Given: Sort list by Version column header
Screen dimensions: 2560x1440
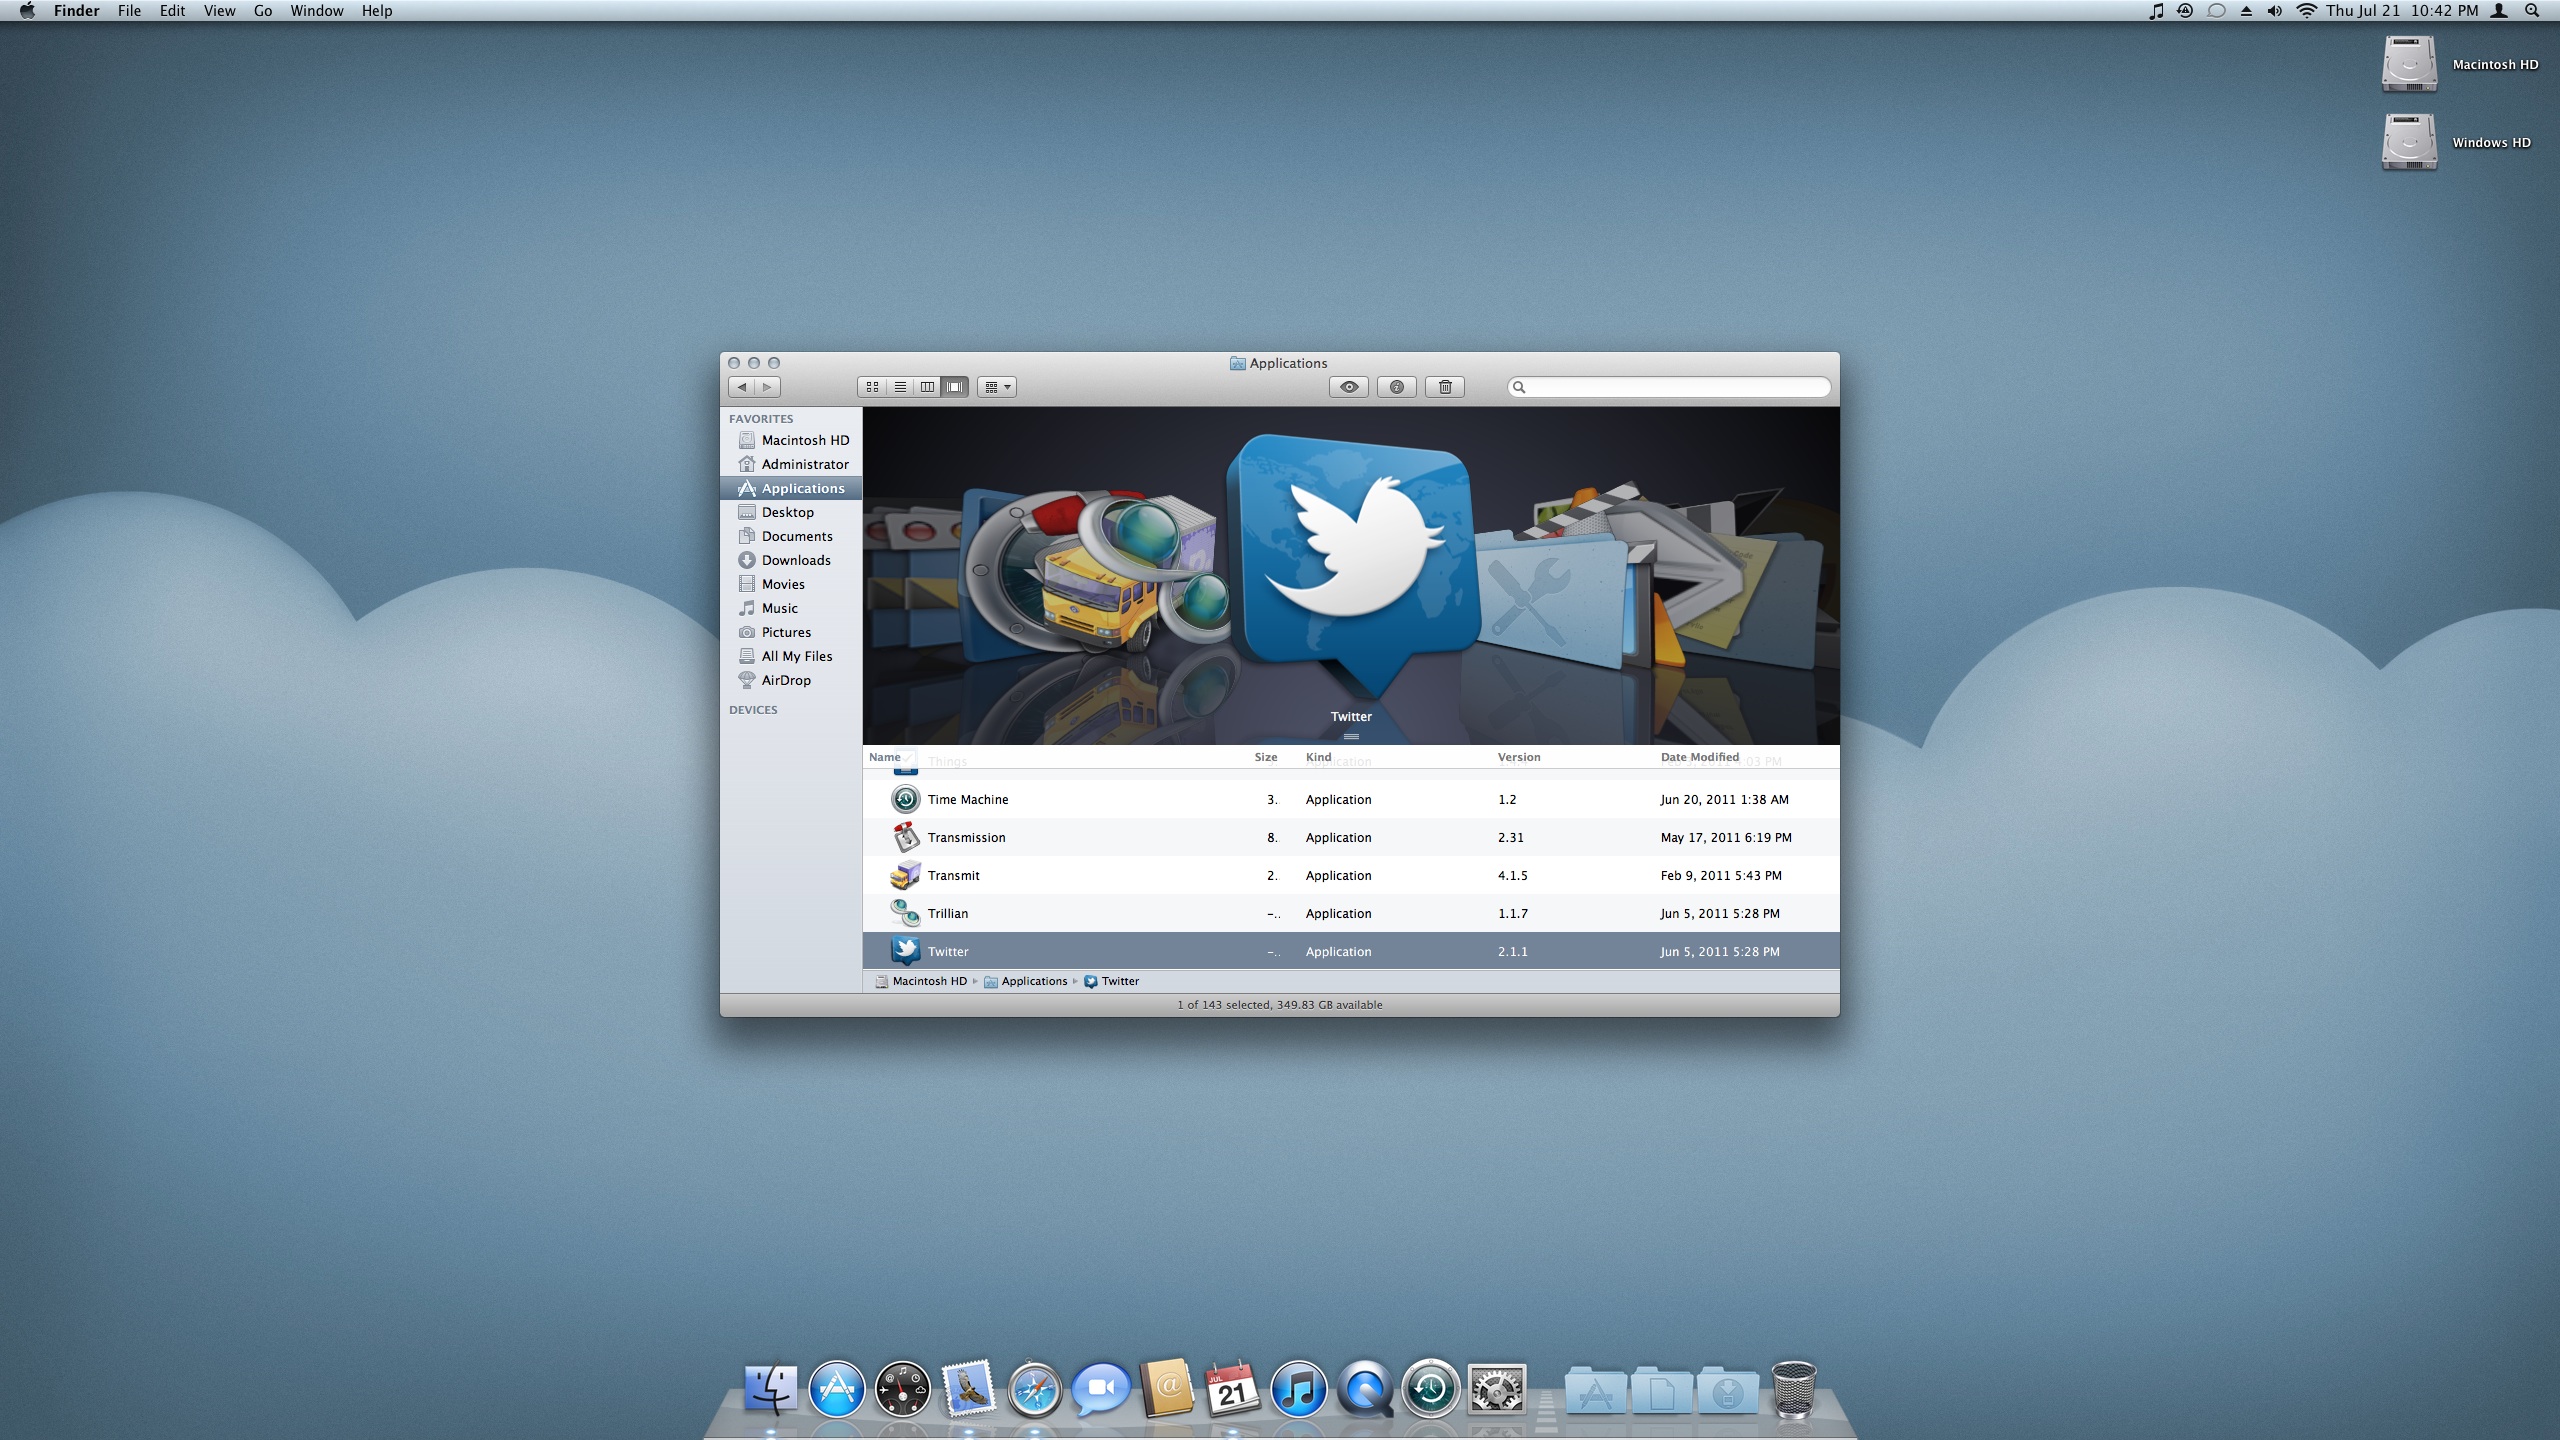Looking at the screenshot, I should (x=1519, y=757).
